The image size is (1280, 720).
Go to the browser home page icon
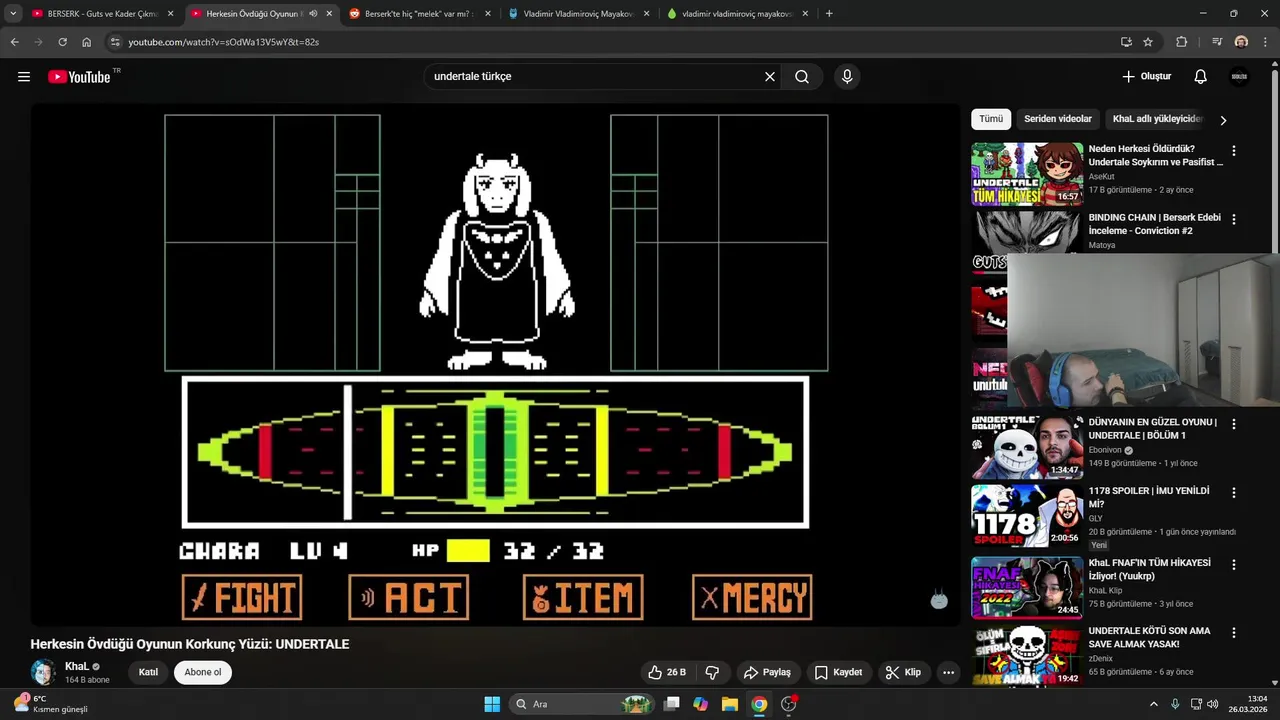(87, 42)
